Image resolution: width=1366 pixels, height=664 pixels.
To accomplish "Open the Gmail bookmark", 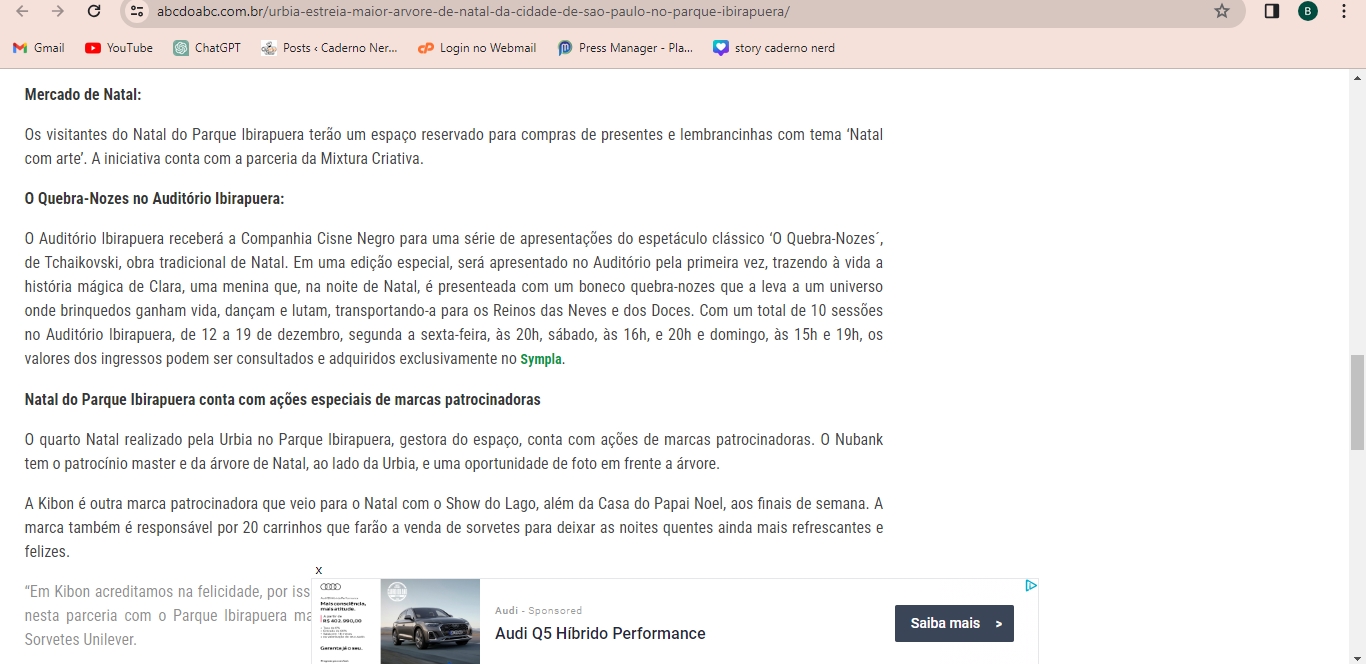I will tap(38, 48).
